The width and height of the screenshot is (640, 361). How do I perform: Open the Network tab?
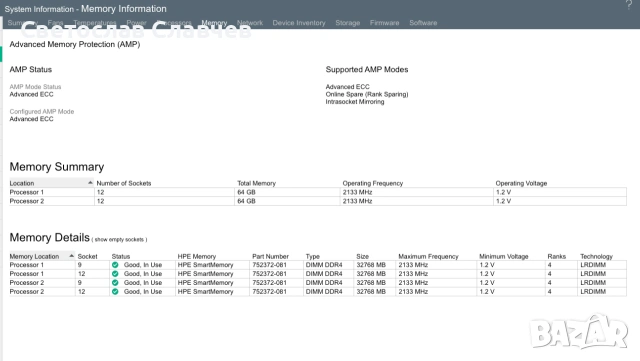[250, 23]
